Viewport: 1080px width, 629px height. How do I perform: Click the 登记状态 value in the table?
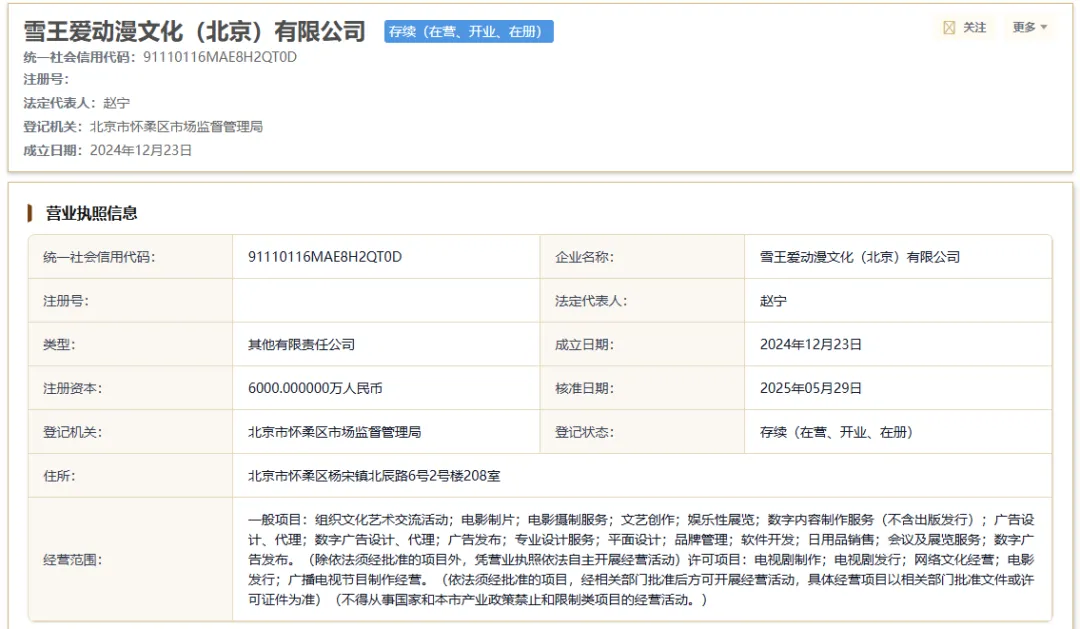pos(836,432)
